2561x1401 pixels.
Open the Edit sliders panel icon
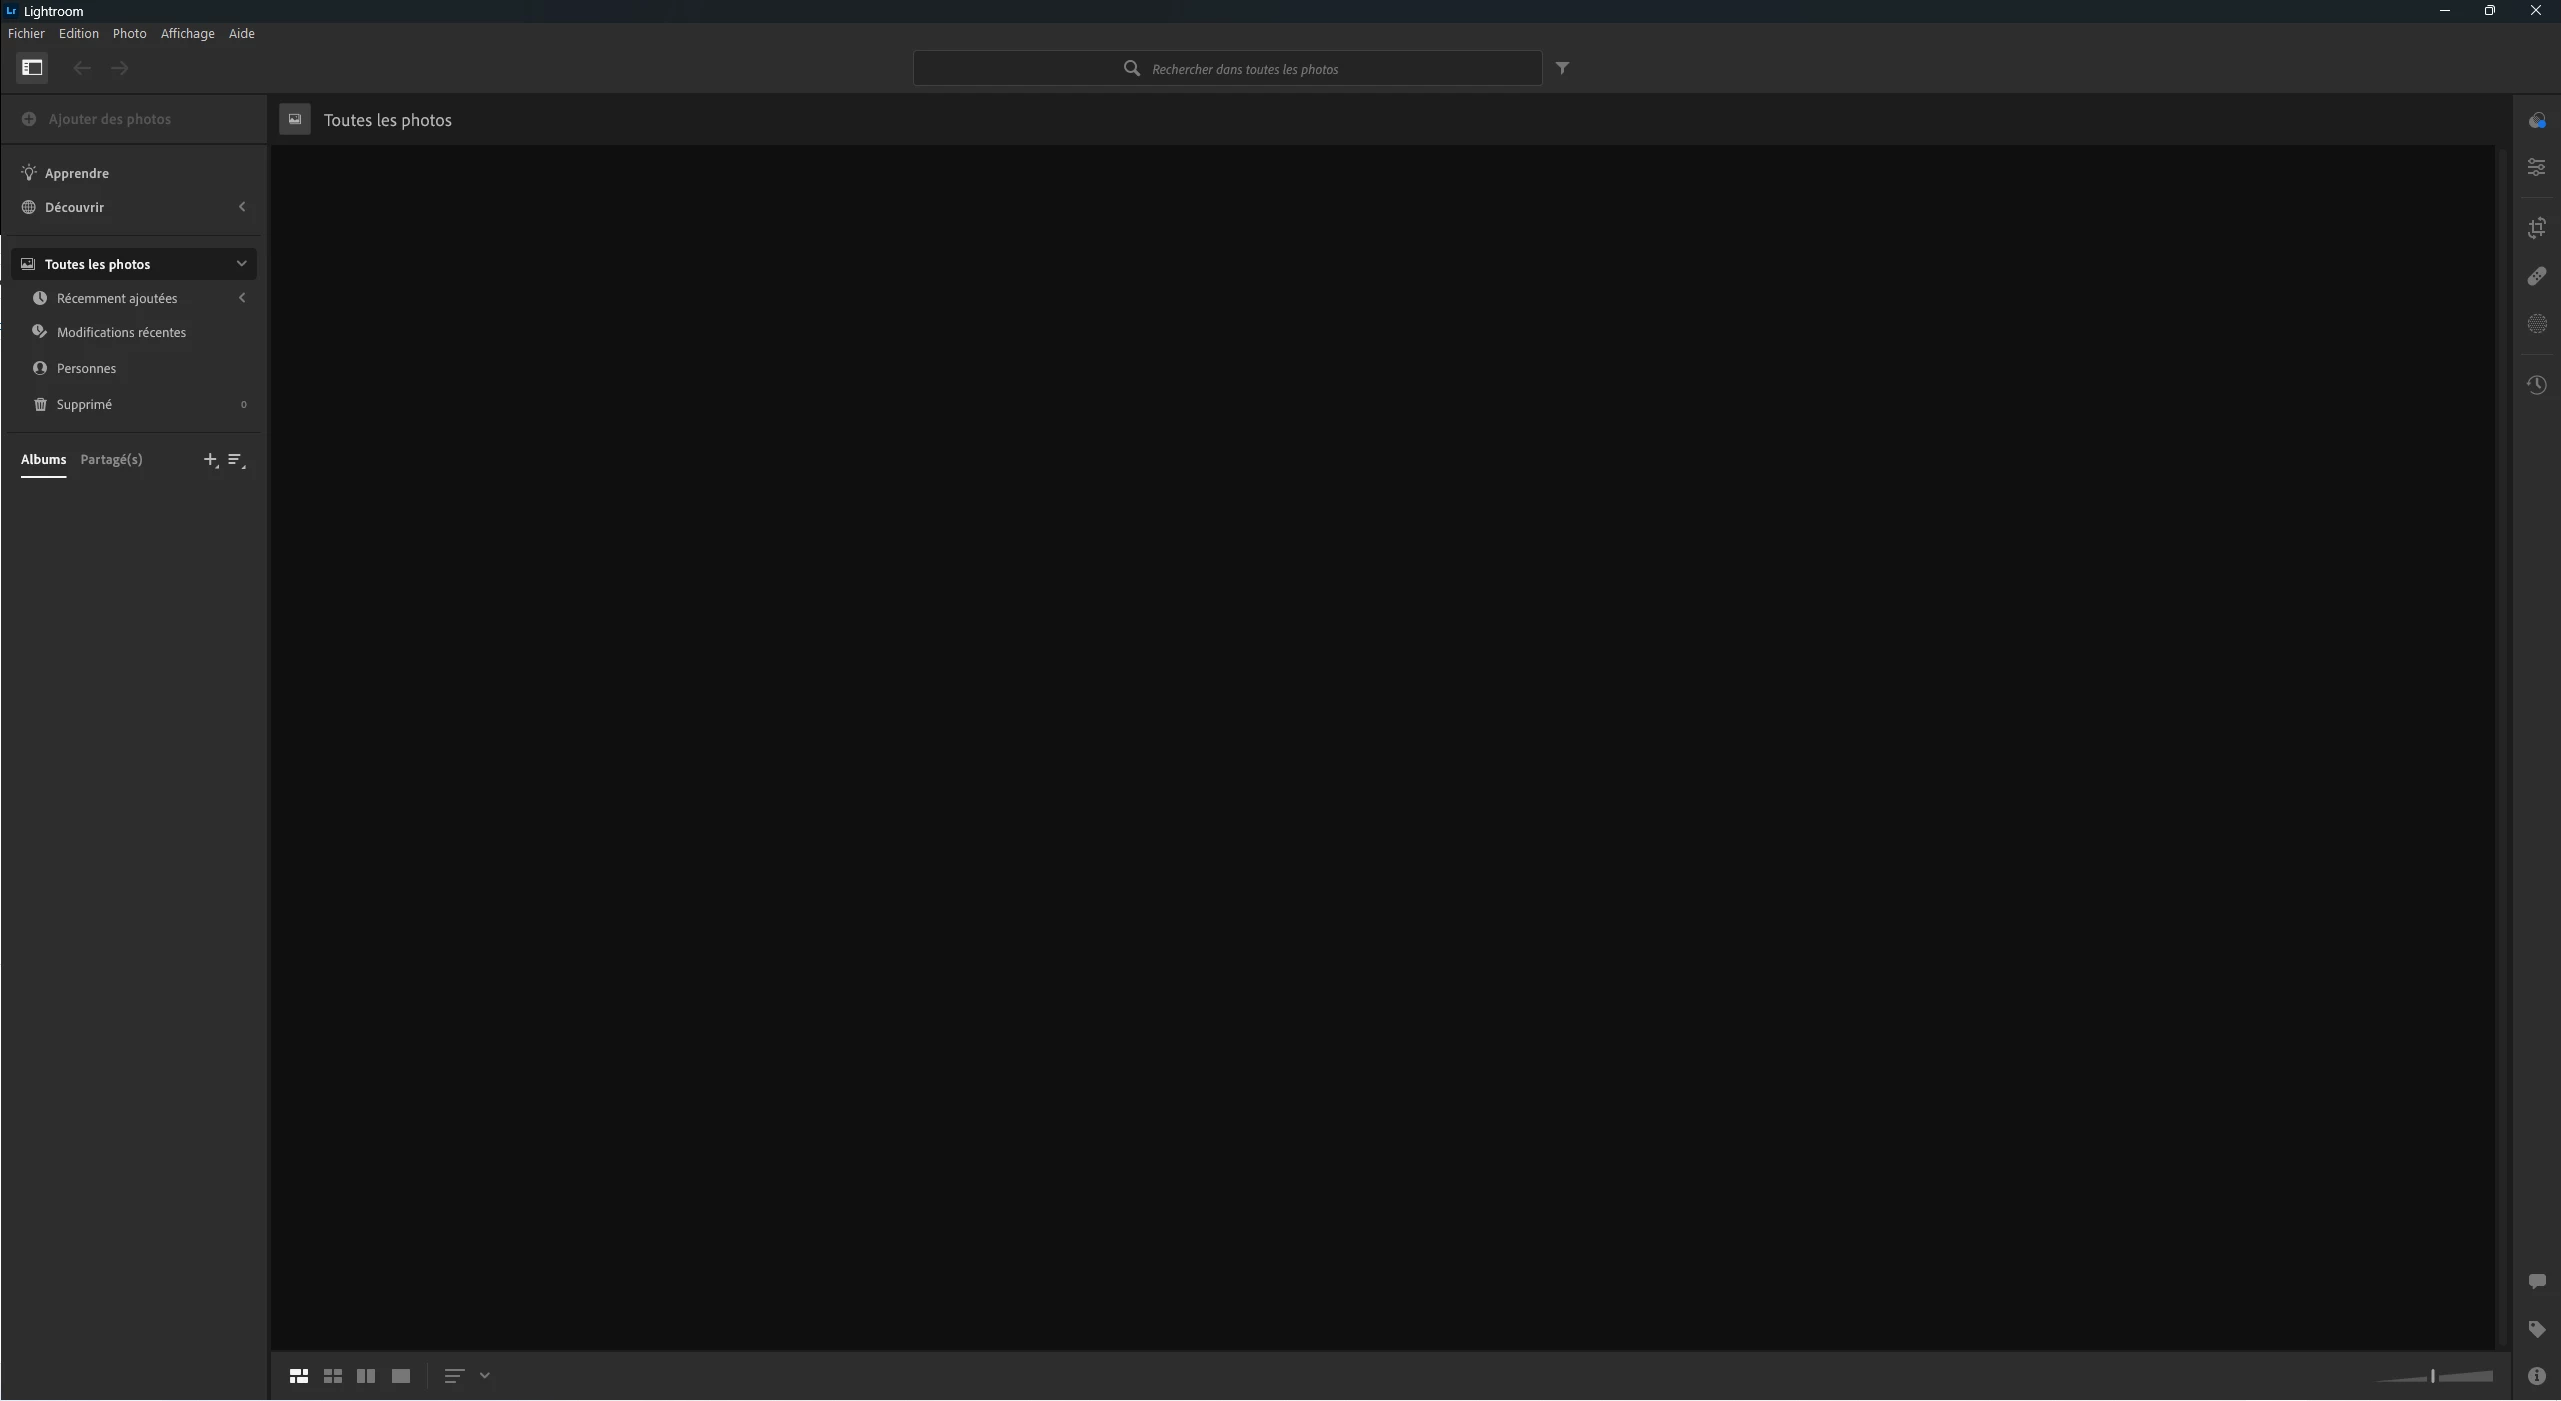[x=2536, y=167]
